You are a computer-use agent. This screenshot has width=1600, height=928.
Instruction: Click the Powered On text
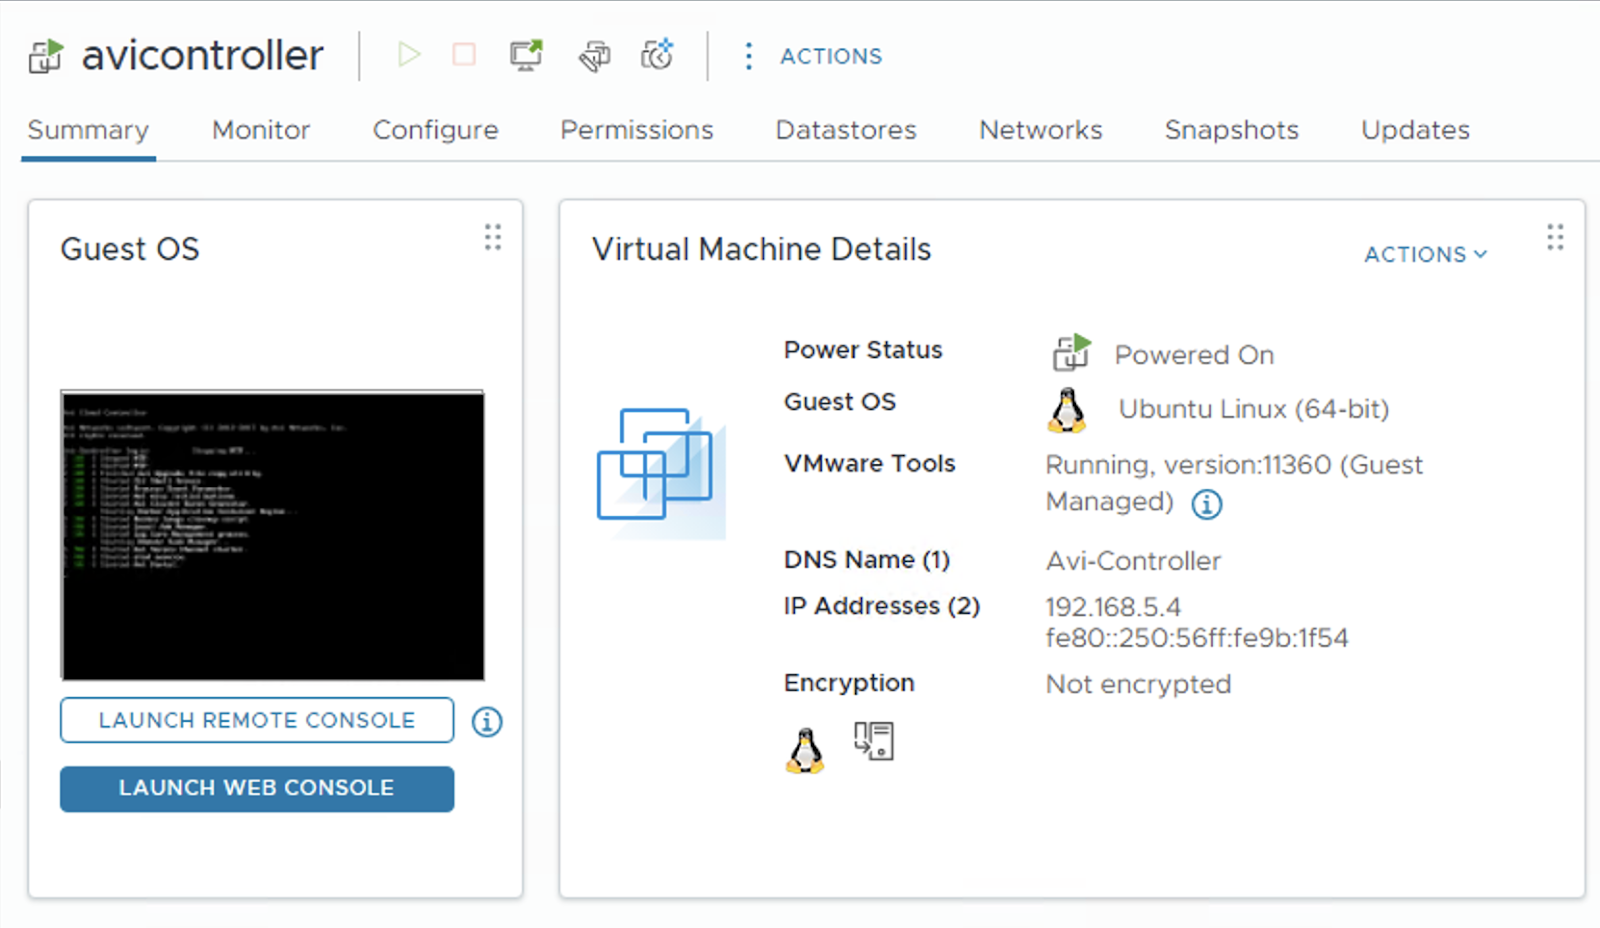[1194, 355]
